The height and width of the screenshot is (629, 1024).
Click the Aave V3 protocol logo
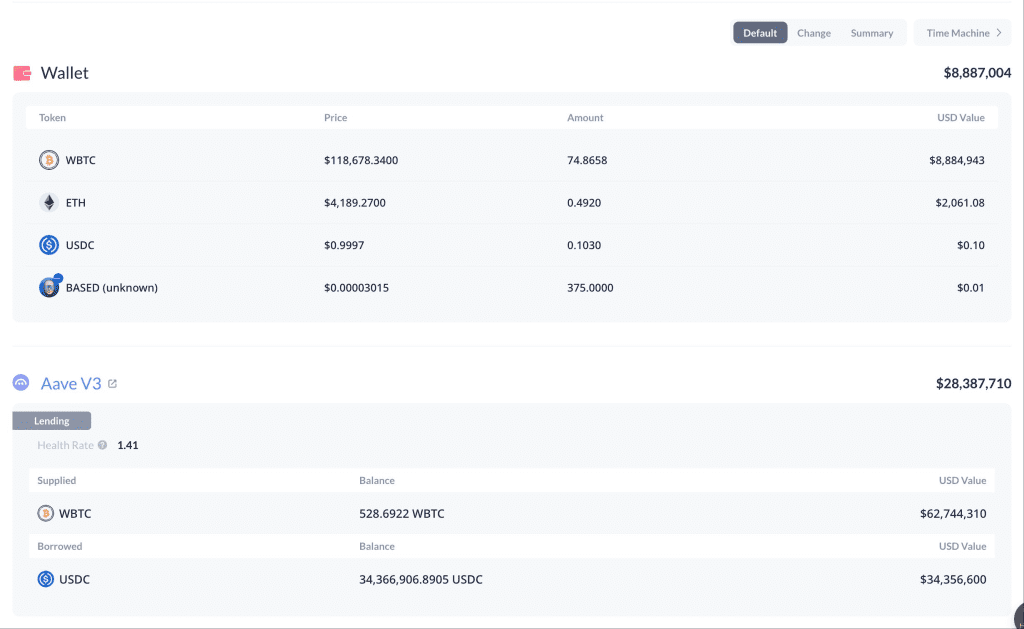click(x=21, y=383)
